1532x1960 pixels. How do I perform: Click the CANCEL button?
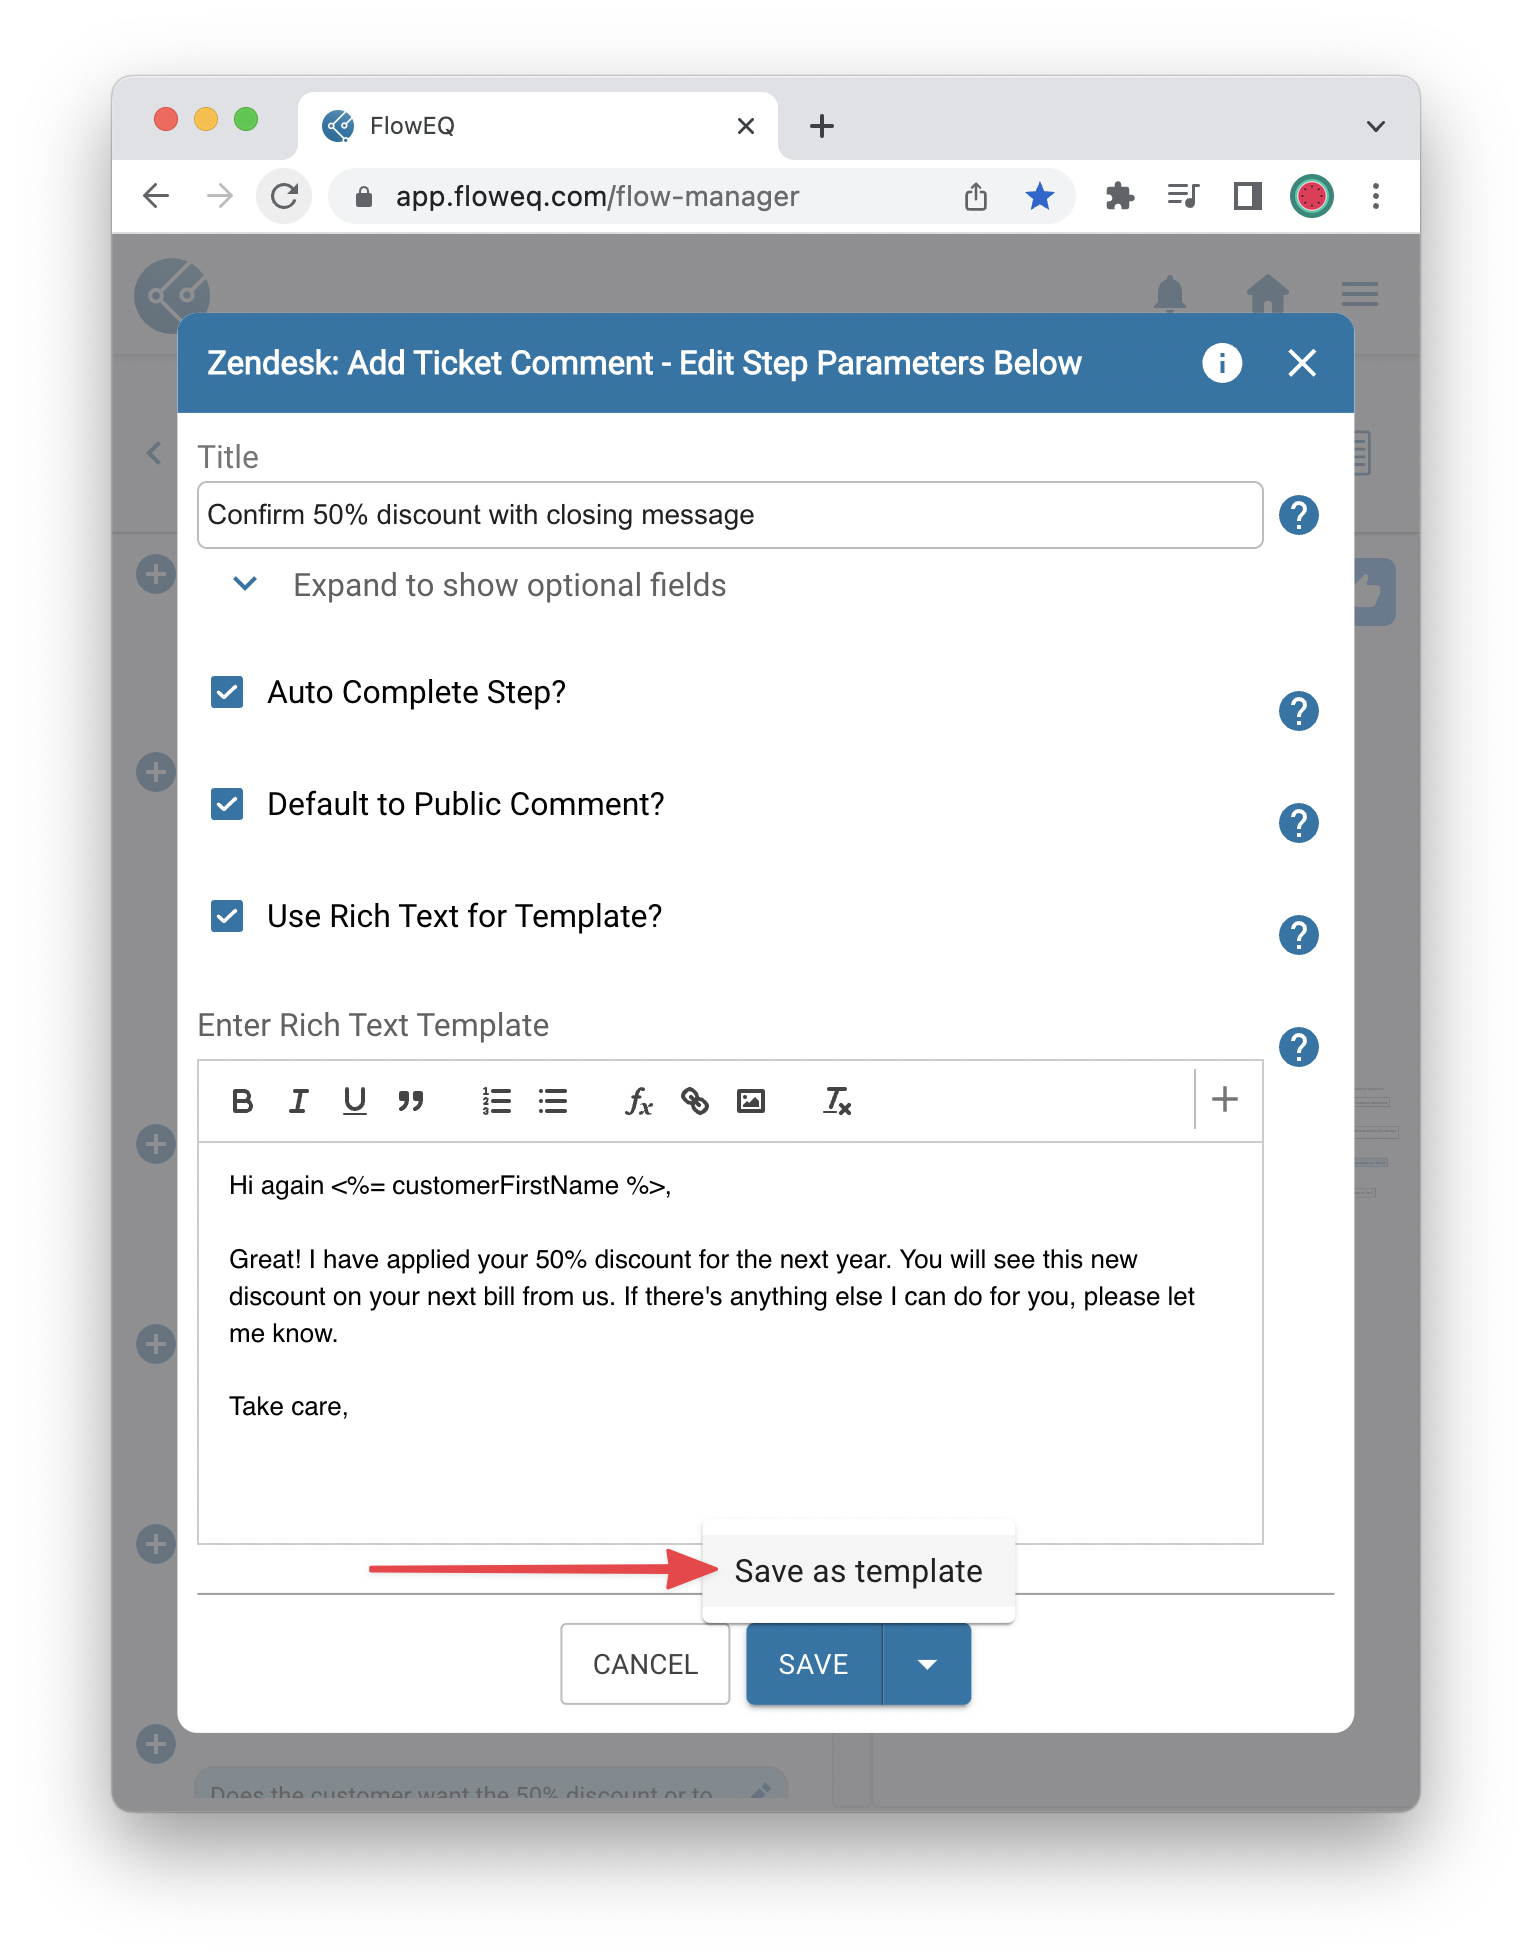(645, 1664)
